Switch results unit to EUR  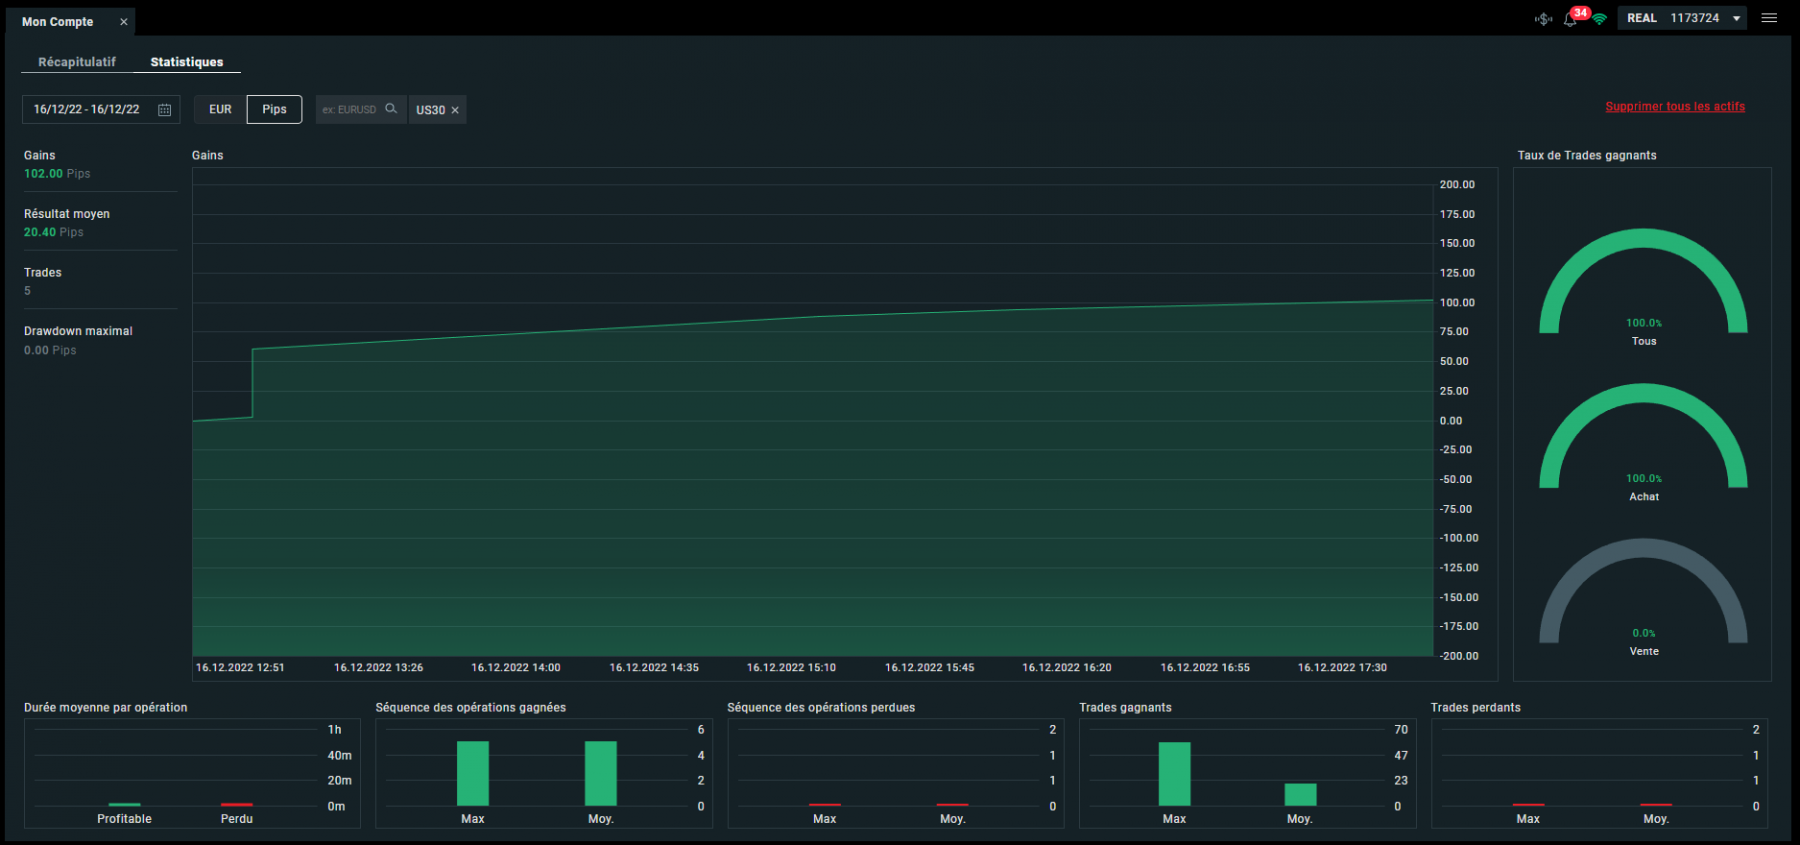pyautogui.click(x=220, y=109)
